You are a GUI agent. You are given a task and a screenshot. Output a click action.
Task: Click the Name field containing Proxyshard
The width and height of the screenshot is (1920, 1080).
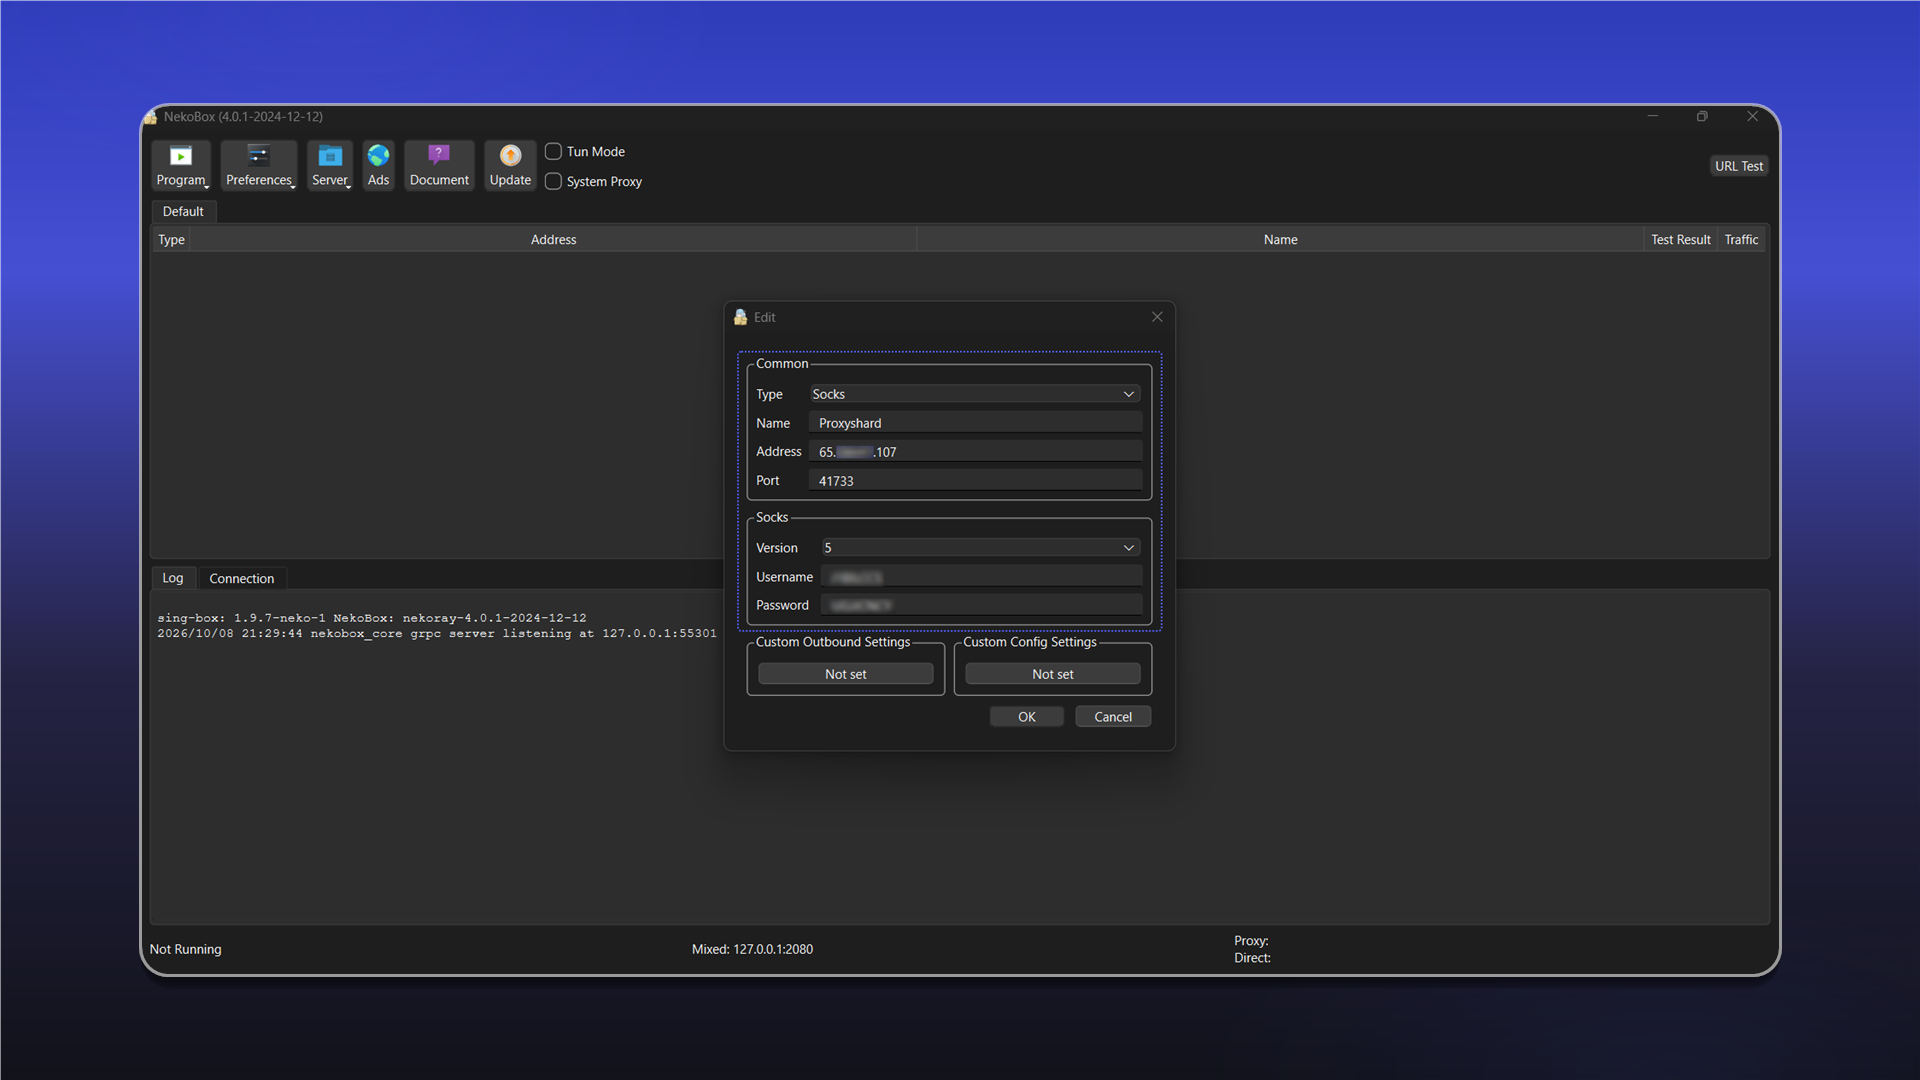(975, 423)
